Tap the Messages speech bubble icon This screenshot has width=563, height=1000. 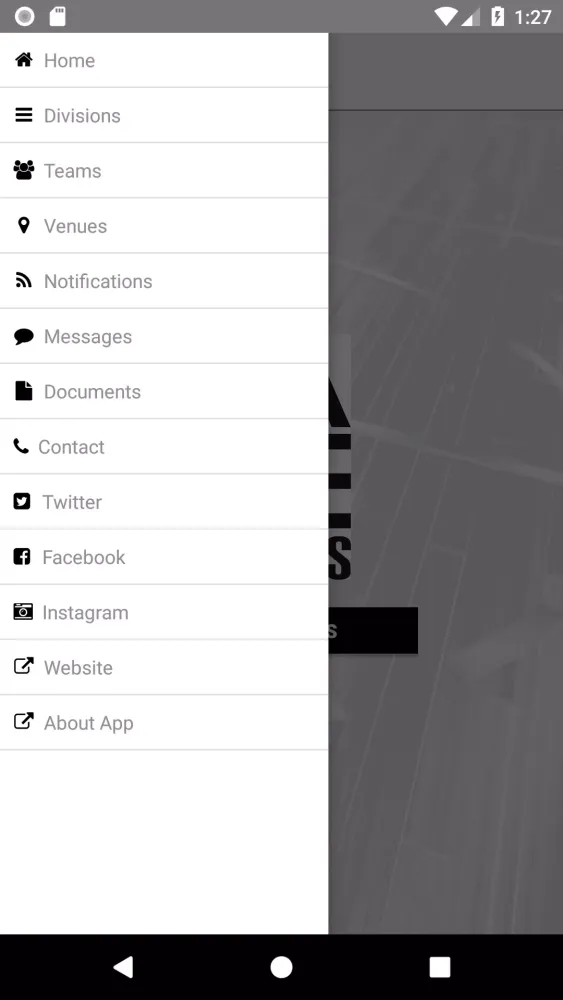click(x=24, y=336)
